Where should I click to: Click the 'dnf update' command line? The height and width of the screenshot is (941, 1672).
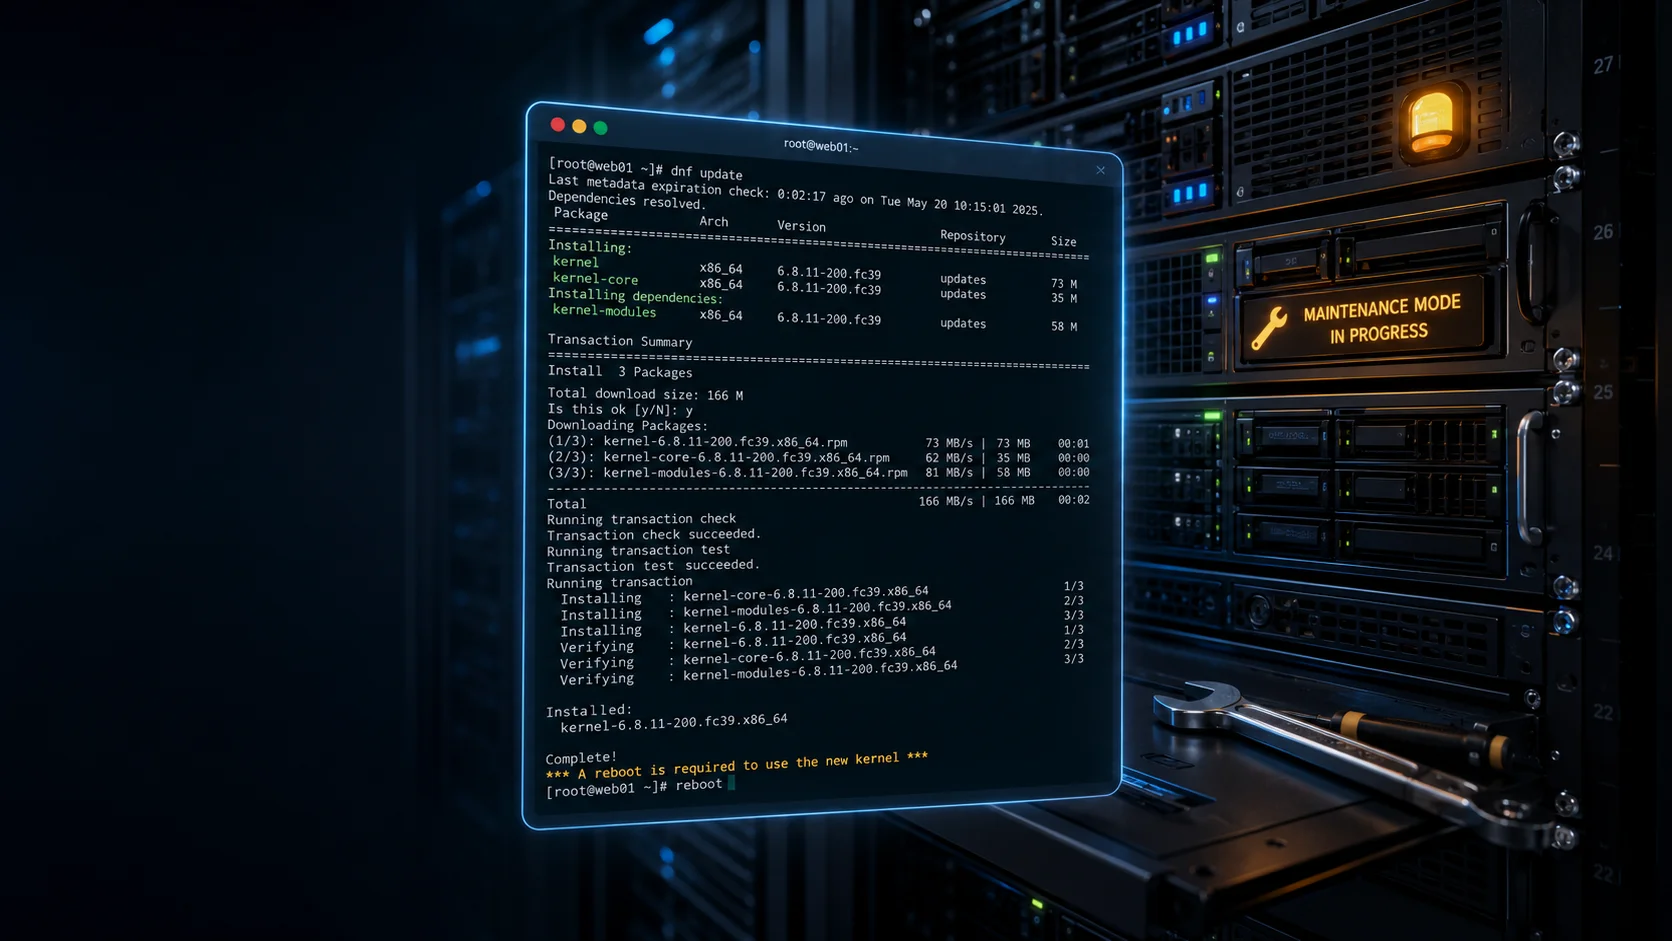pyautogui.click(x=645, y=169)
